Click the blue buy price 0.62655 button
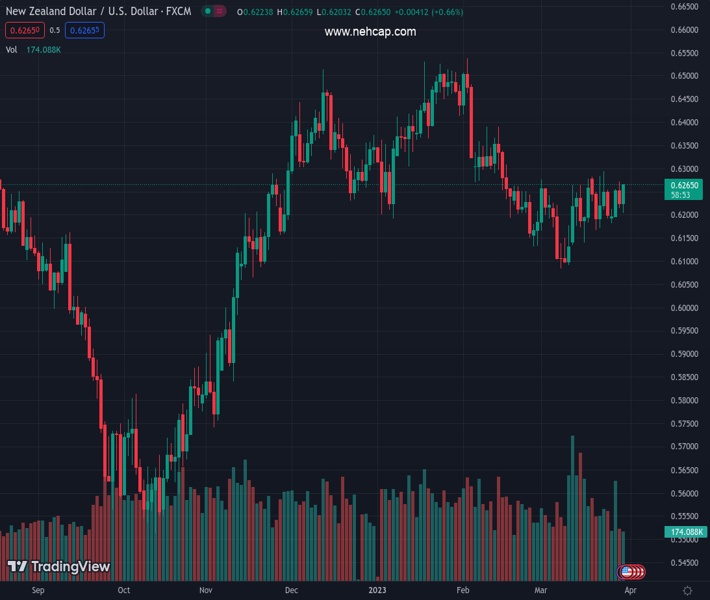This screenshot has width=710, height=600. tap(84, 30)
